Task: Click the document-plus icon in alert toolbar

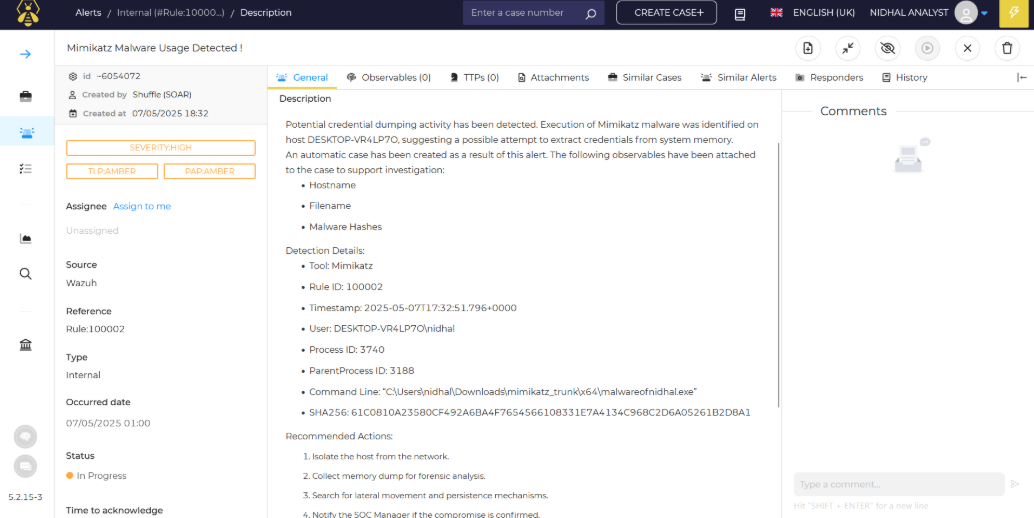Action: (x=808, y=48)
